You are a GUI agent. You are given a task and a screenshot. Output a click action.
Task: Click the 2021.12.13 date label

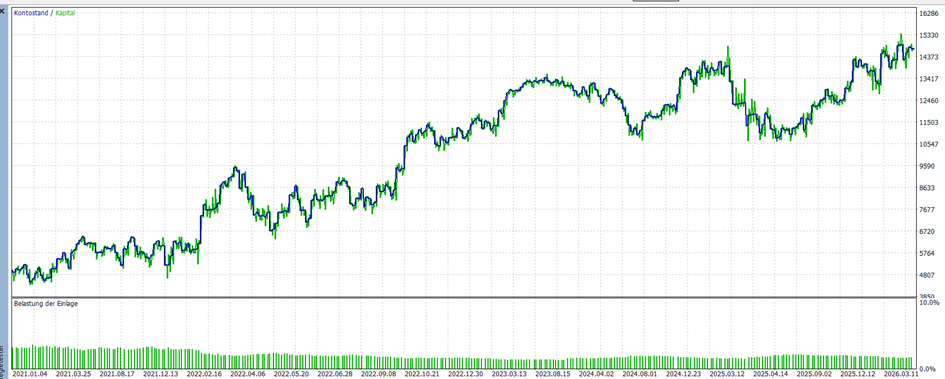coord(160,374)
